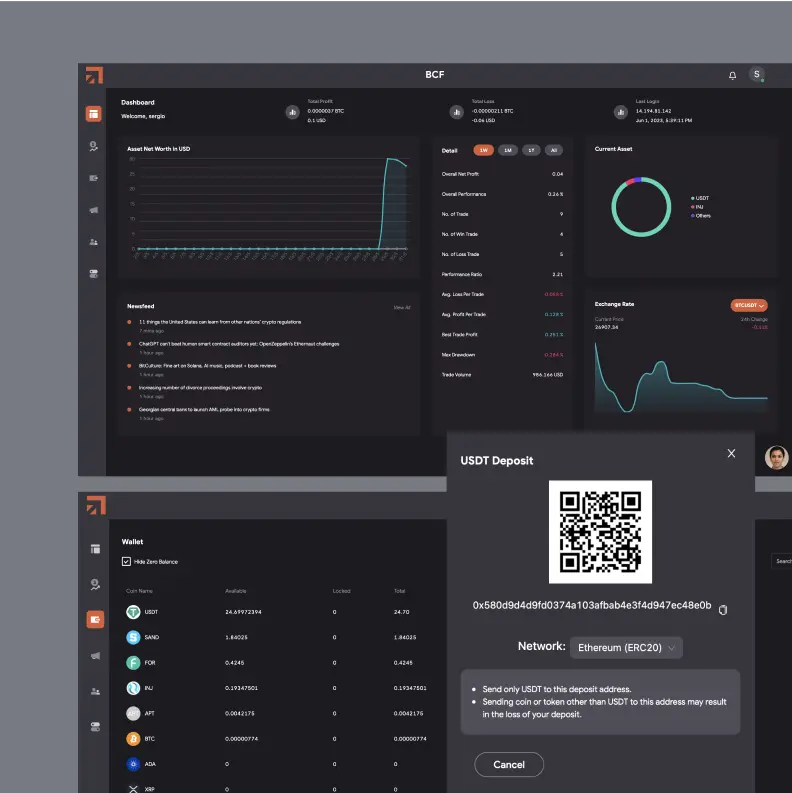Open the S user avatar menu
792x793 pixels.
[757, 74]
